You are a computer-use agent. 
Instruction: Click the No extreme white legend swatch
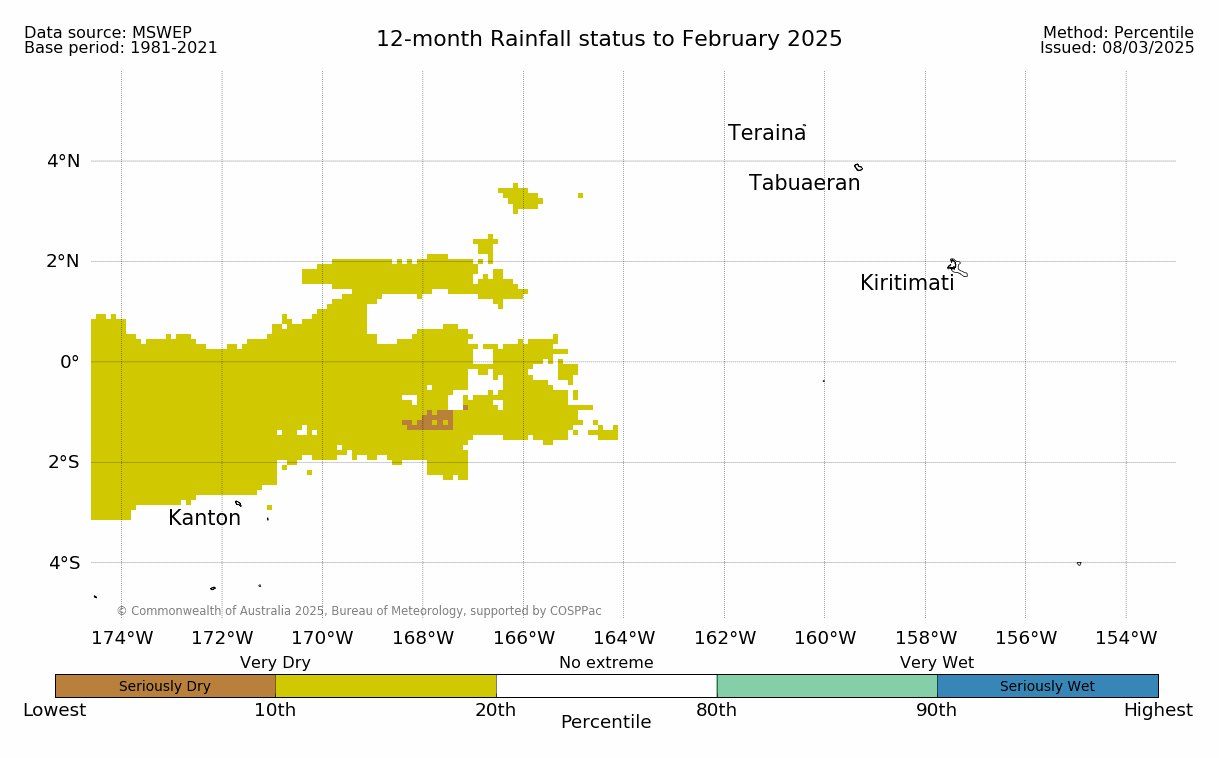(x=606, y=686)
